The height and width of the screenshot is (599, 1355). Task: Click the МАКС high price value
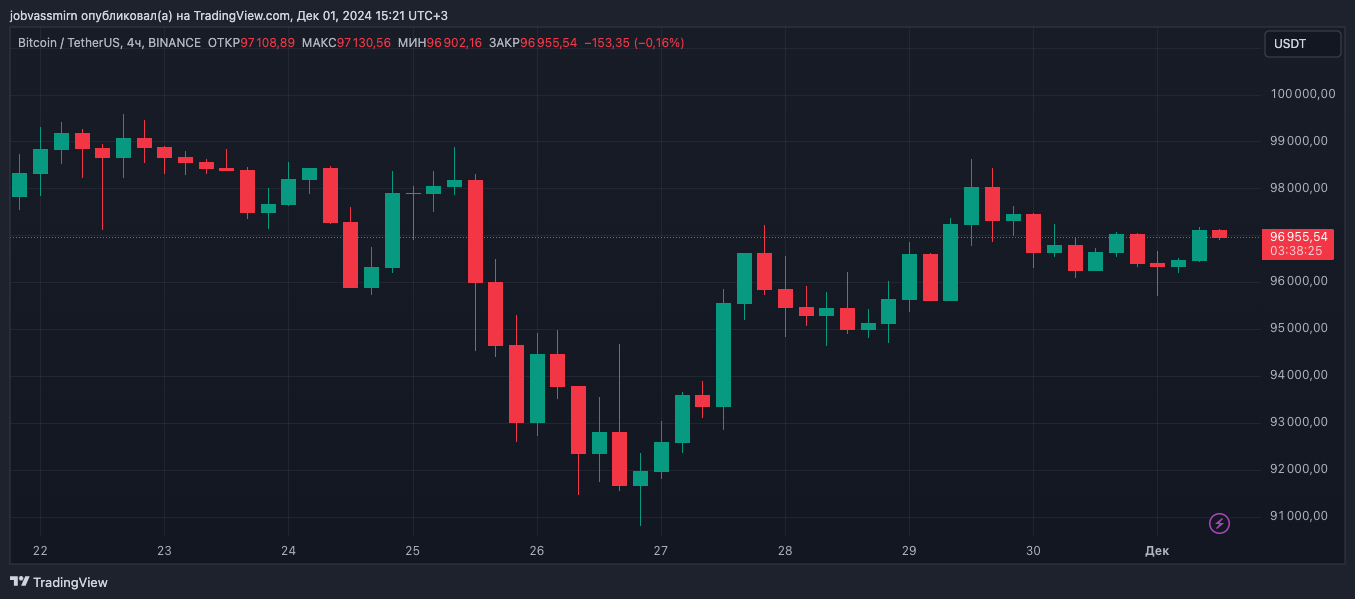363,43
